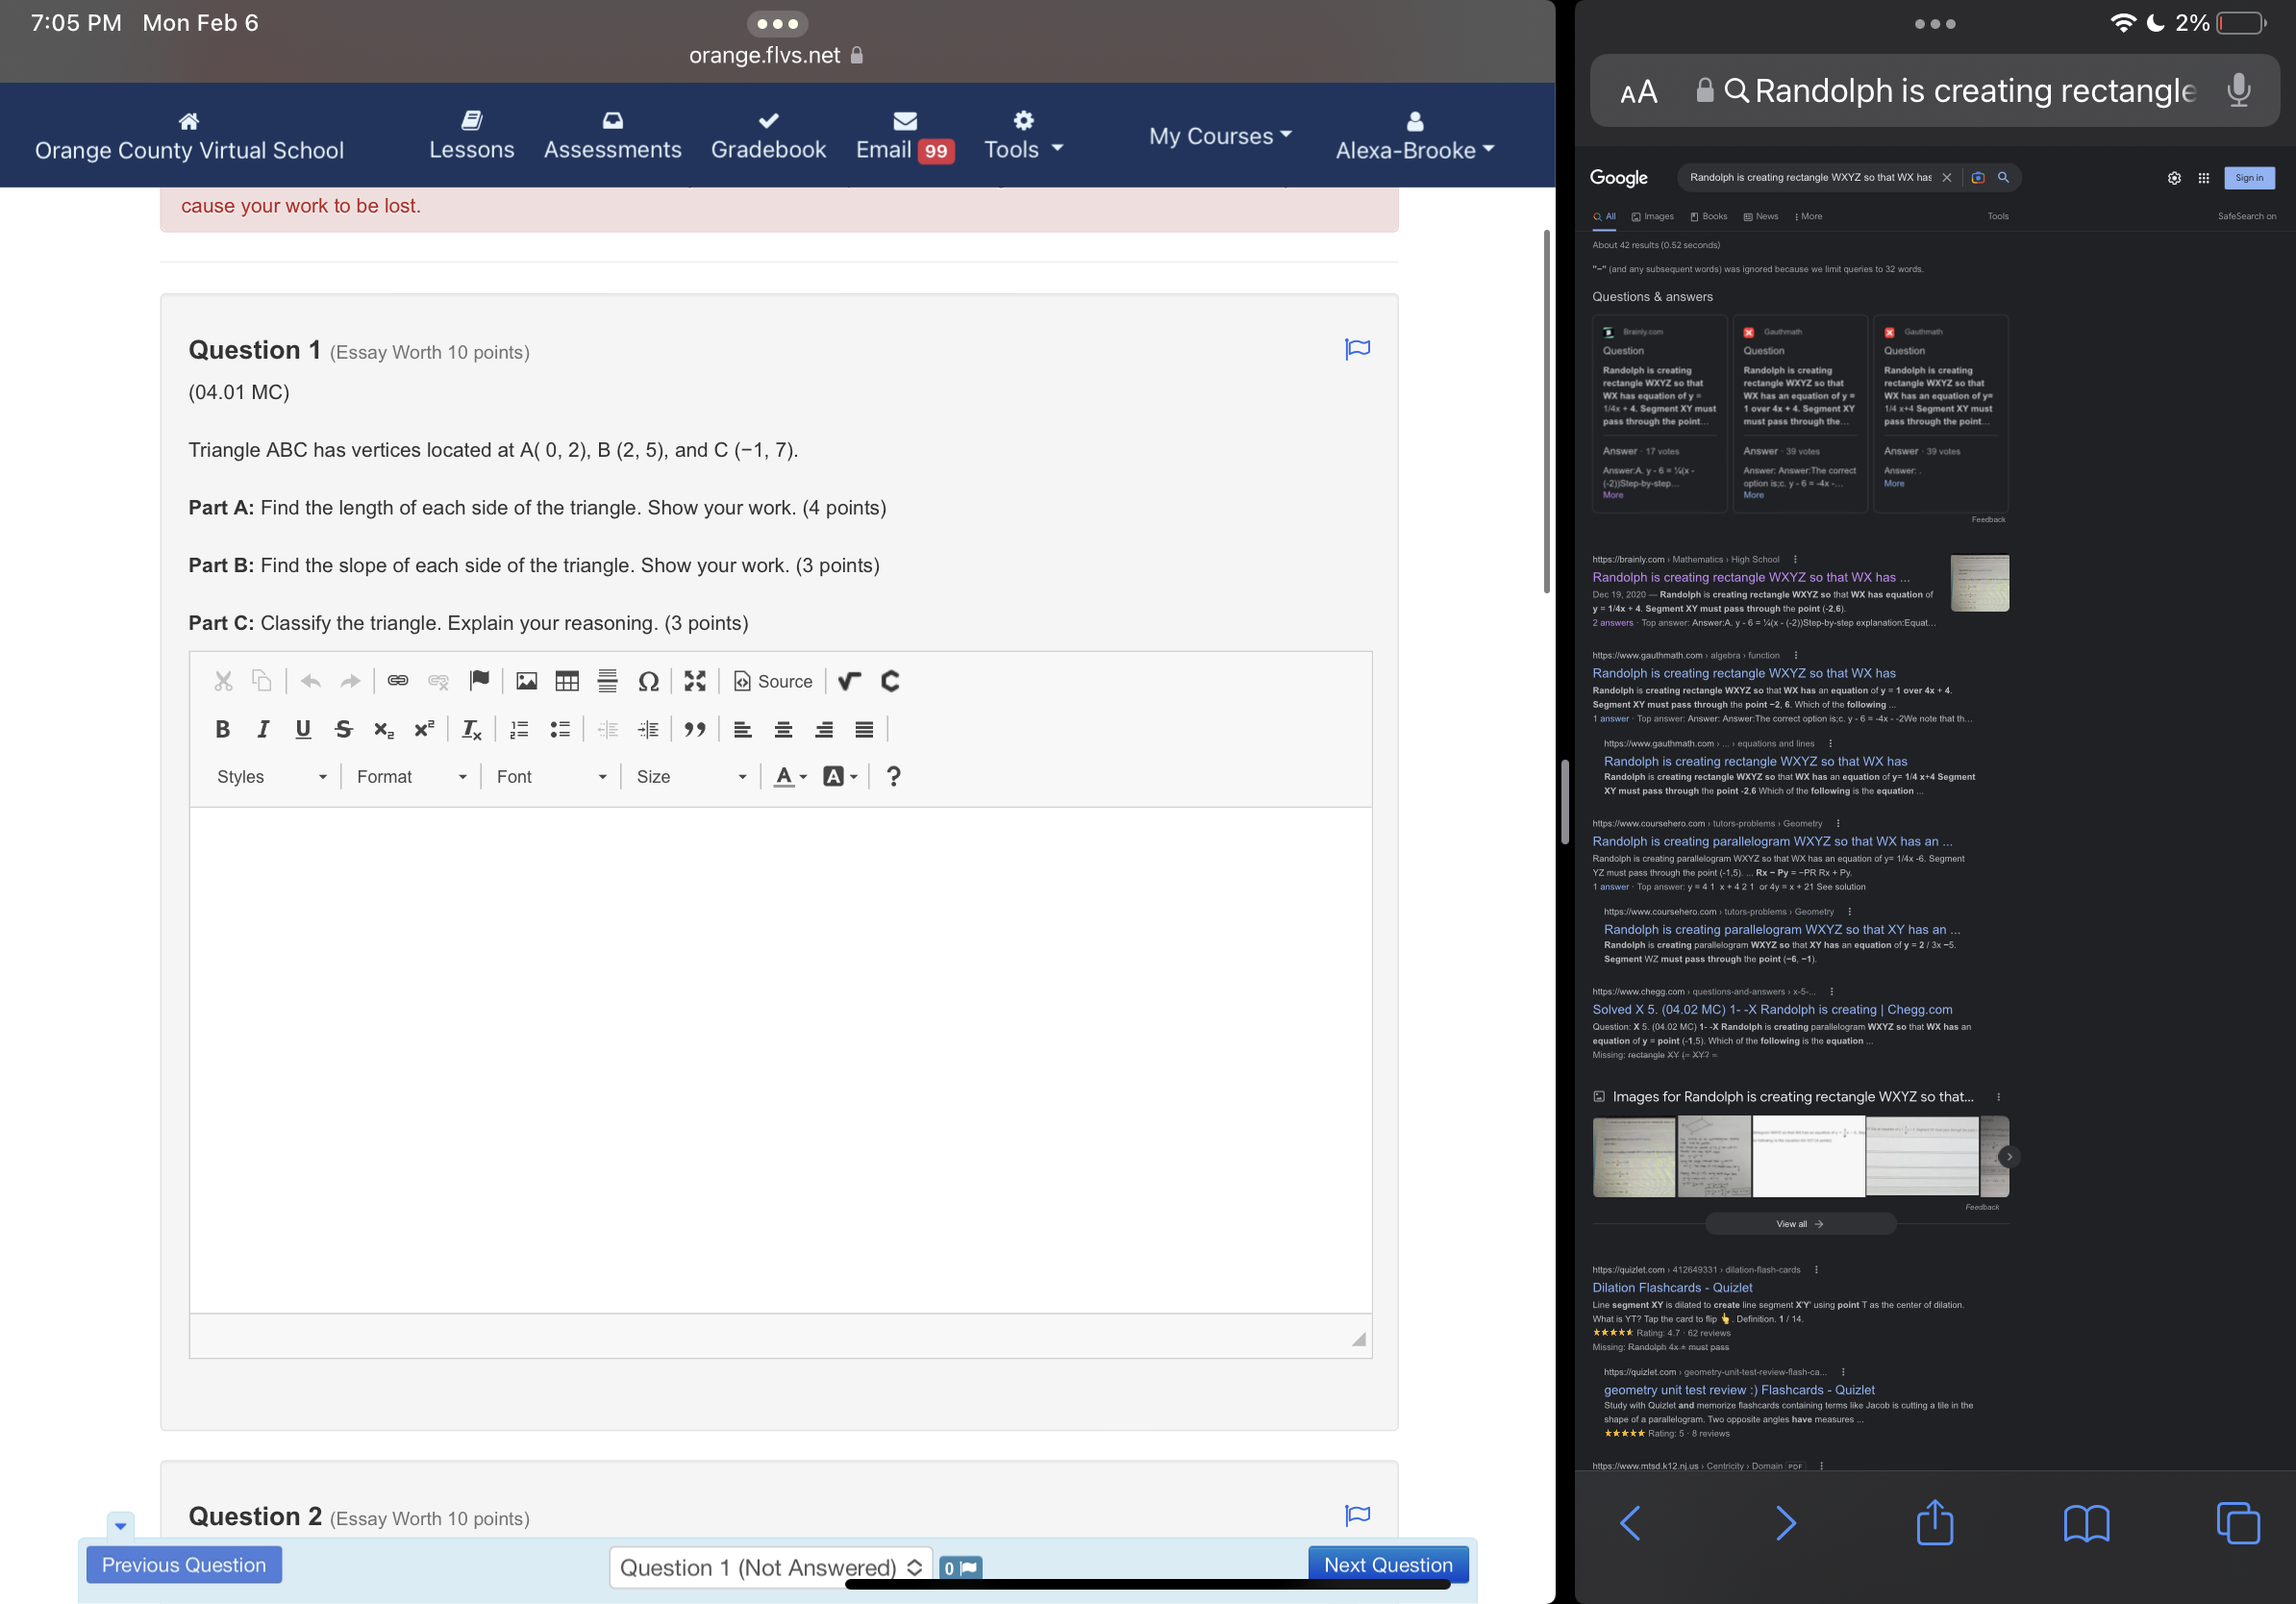Open the Brainly result about rectangle WXYZ

coord(1750,577)
